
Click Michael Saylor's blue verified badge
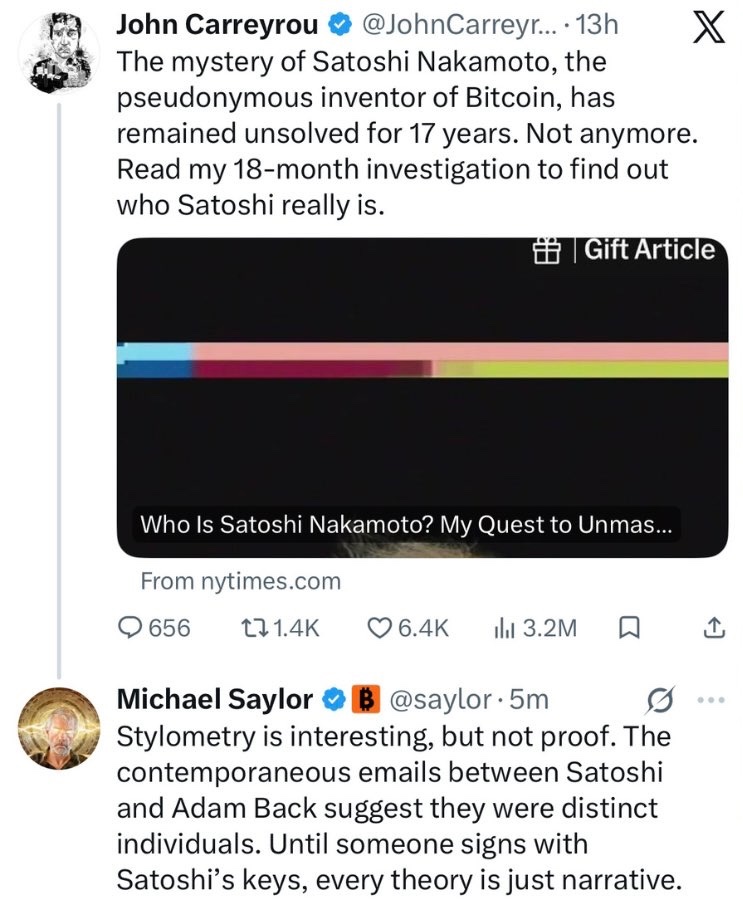(334, 699)
